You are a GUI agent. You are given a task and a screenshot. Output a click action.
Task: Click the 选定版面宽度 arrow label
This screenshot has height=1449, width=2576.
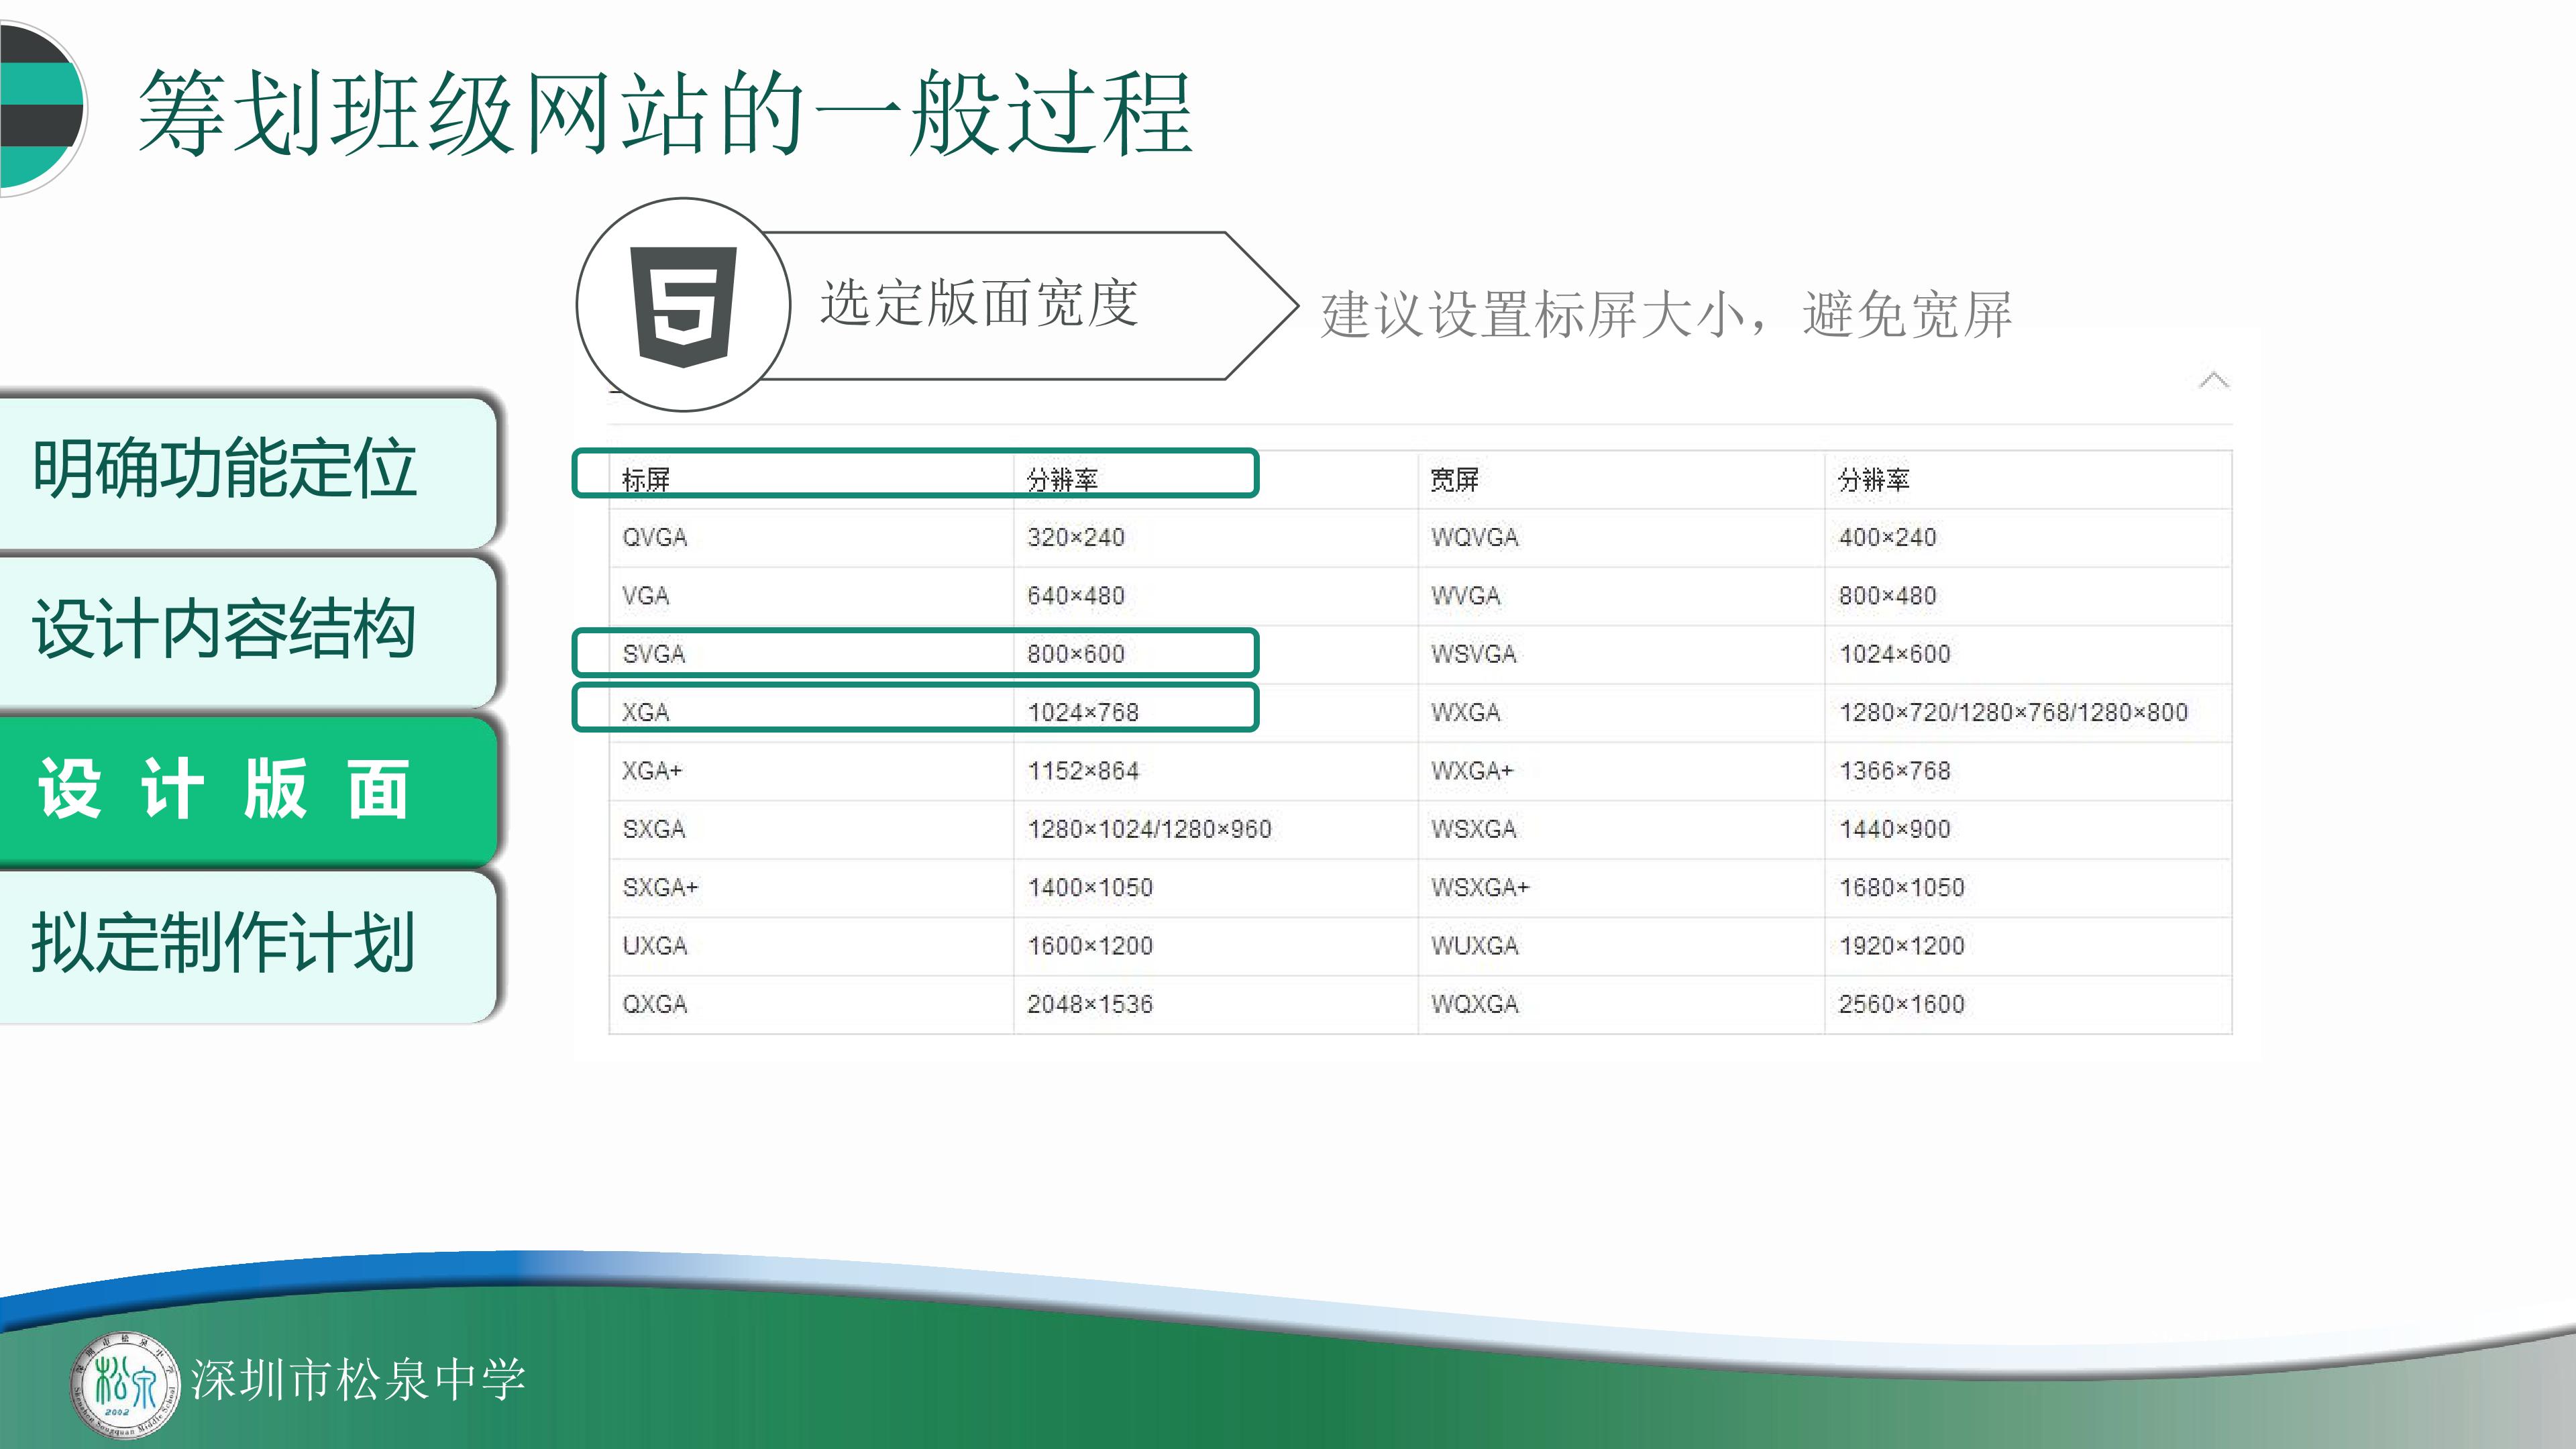pyautogui.click(x=979, y=304)
